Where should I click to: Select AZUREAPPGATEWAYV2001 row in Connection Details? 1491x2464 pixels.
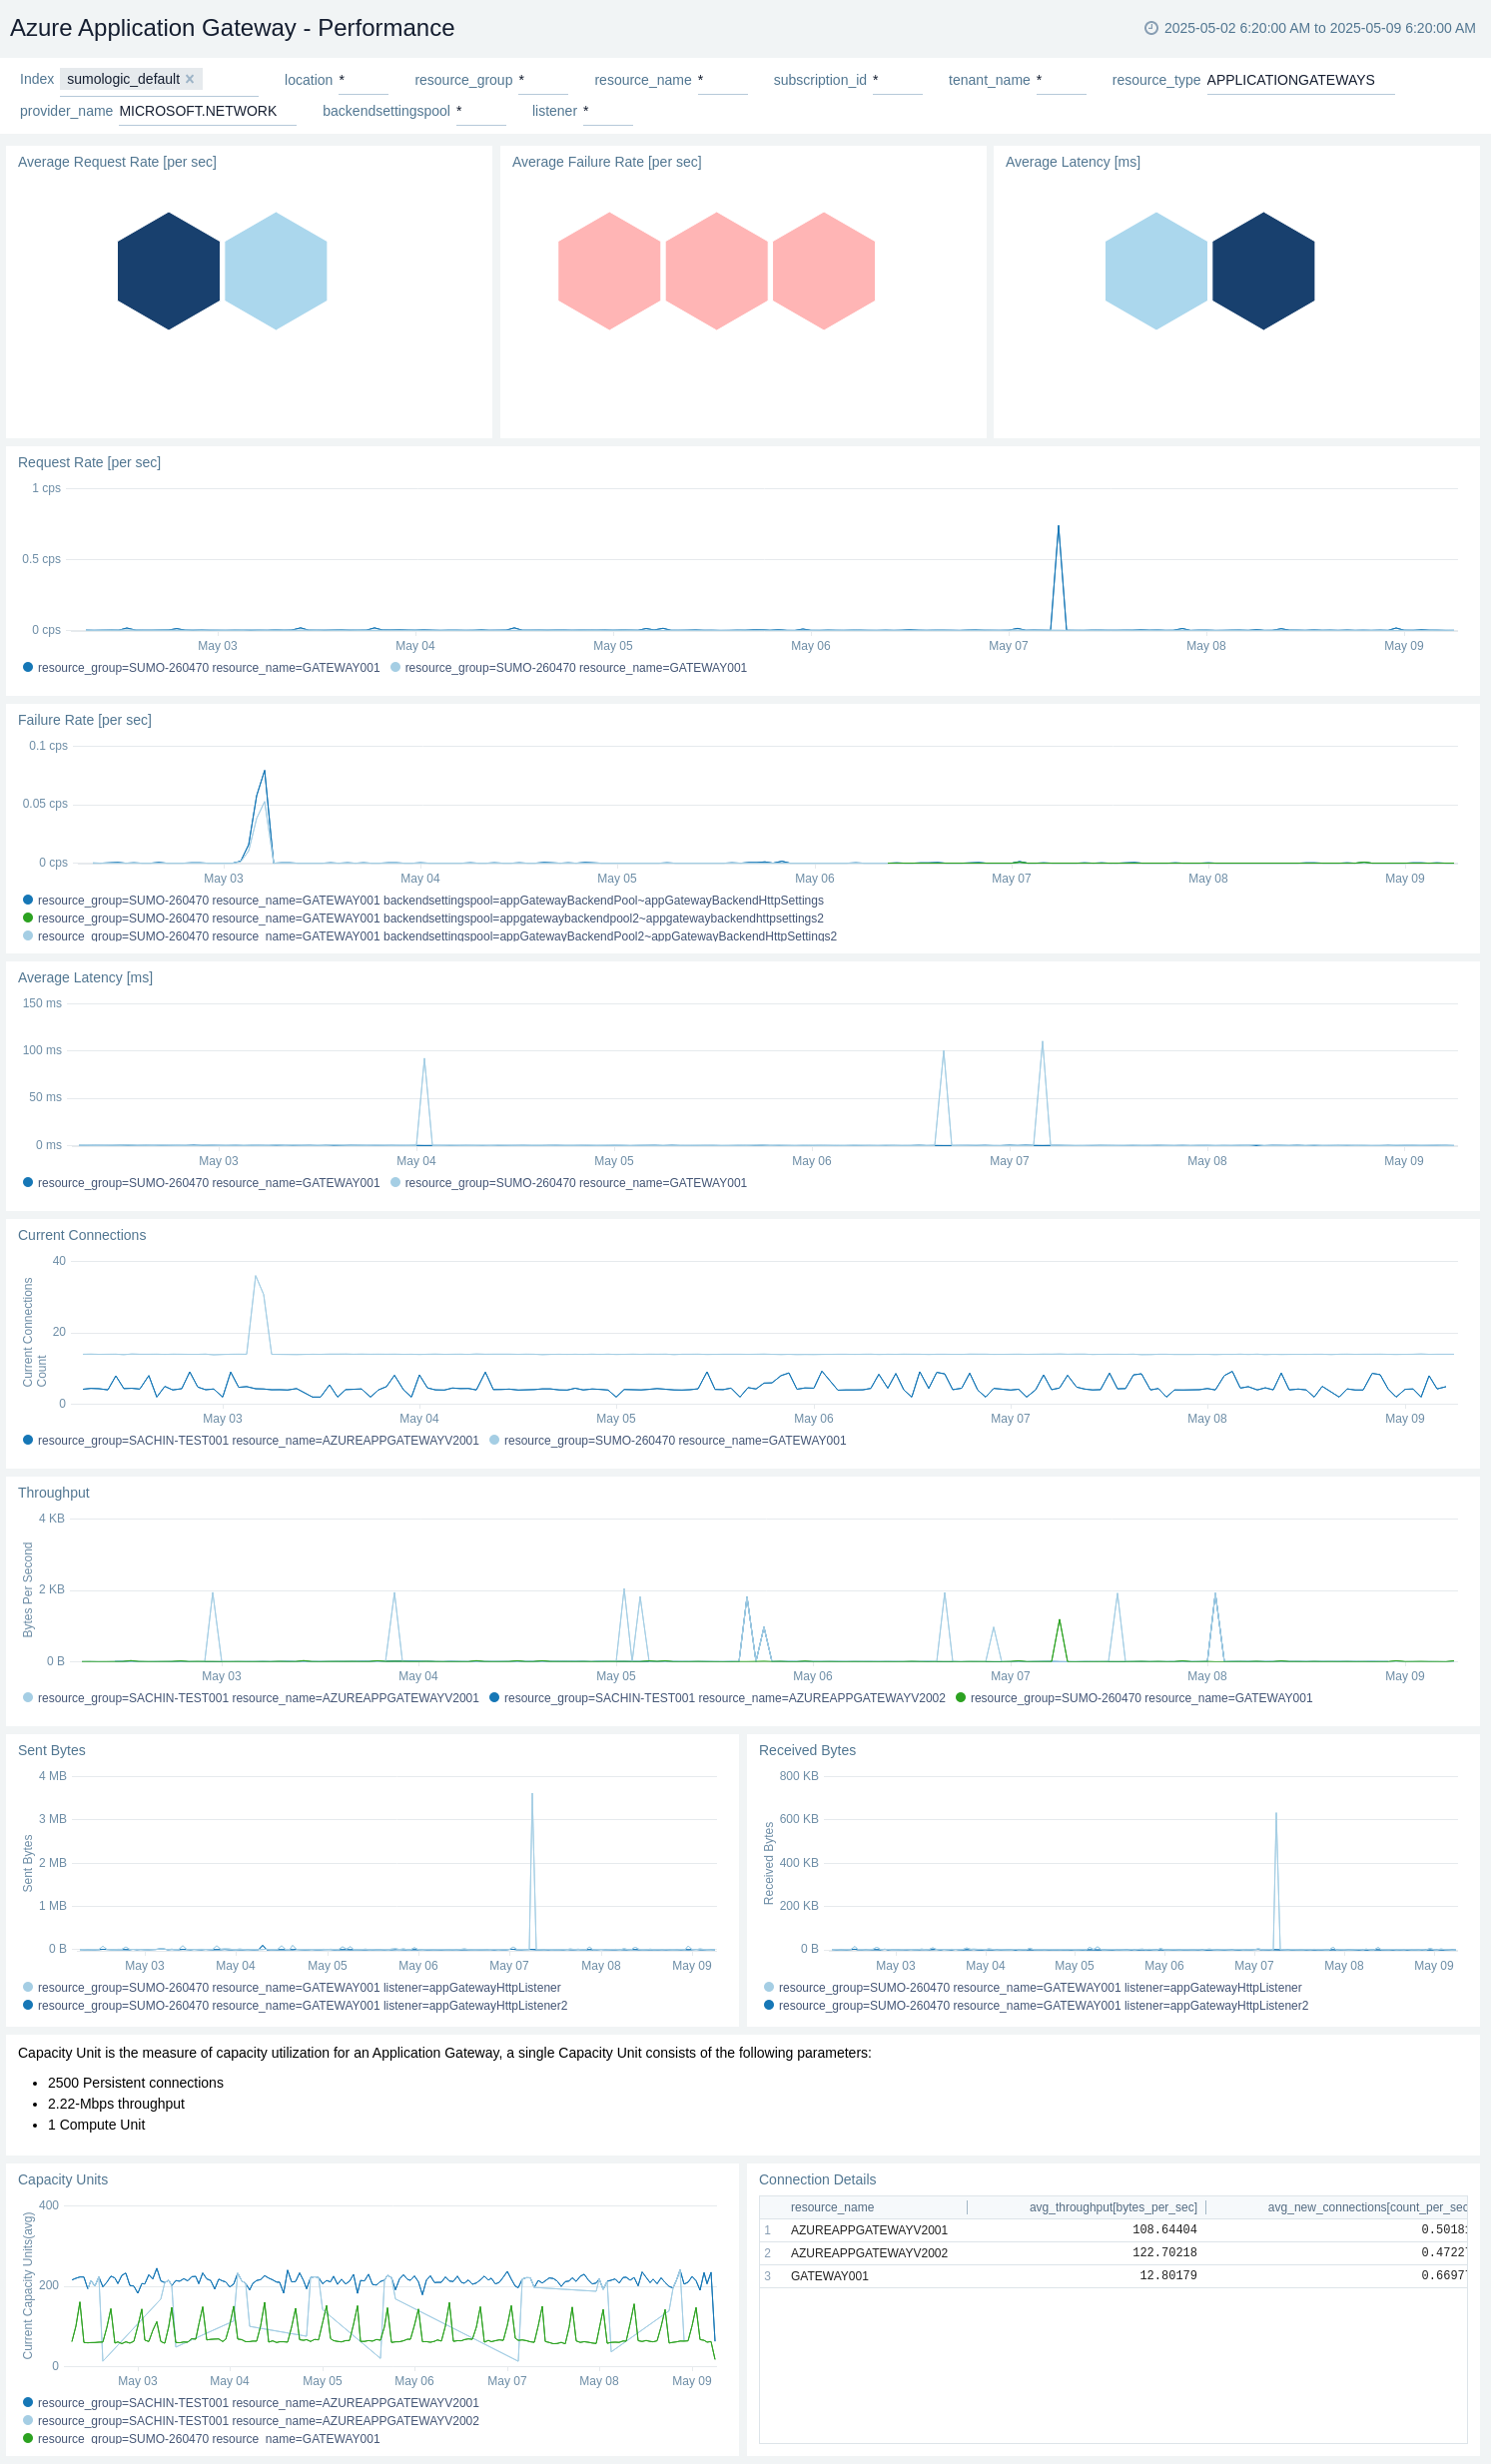[1113, 2230]
